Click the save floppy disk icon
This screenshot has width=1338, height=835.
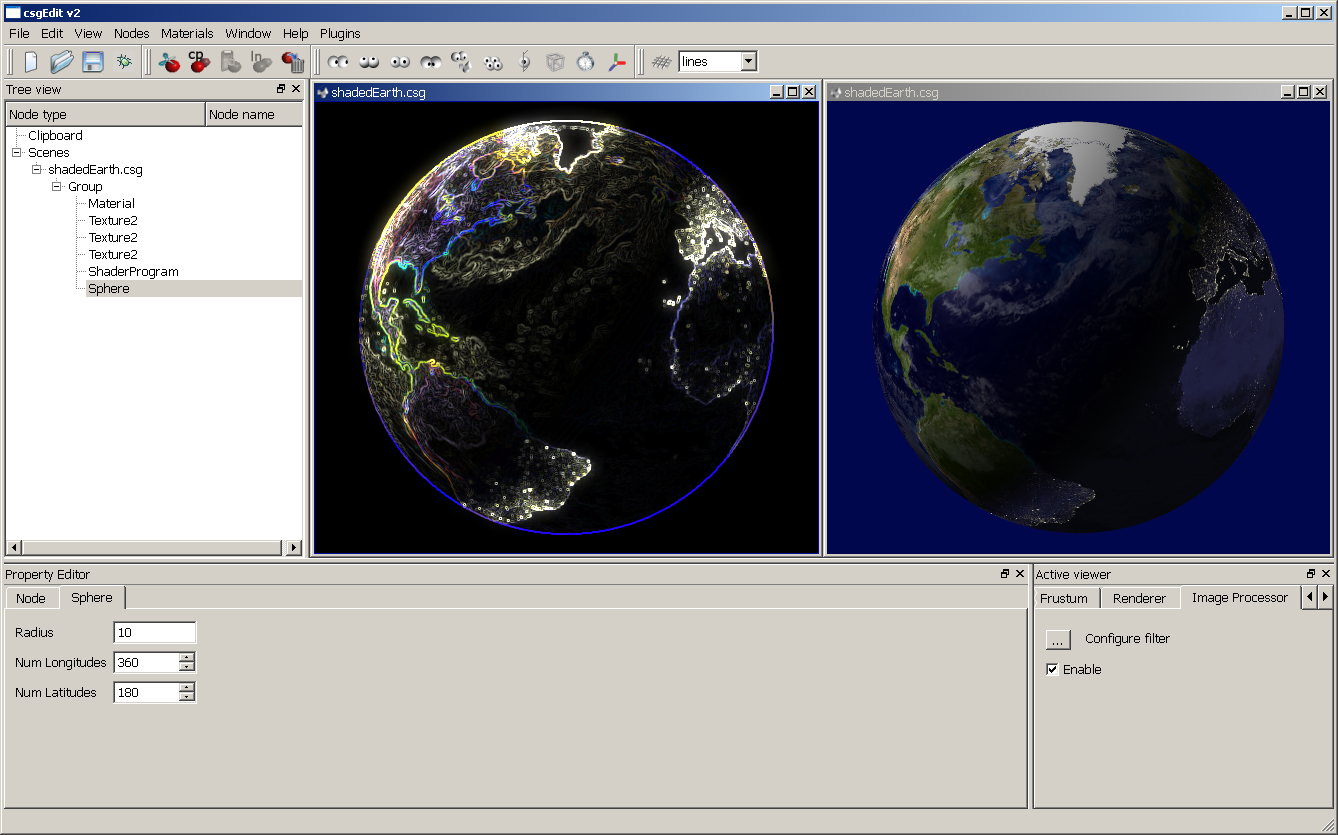point(93,62)
